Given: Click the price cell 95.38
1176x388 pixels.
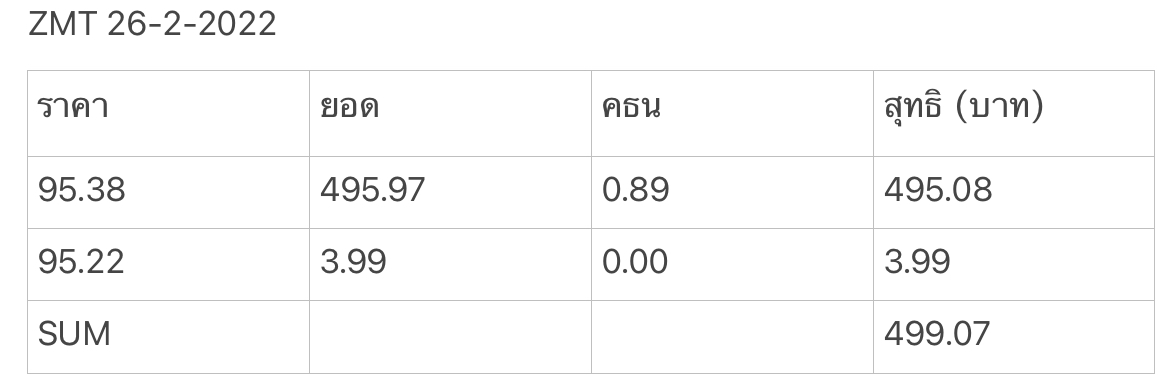Looking at the screenshot, I should point(169,193).
